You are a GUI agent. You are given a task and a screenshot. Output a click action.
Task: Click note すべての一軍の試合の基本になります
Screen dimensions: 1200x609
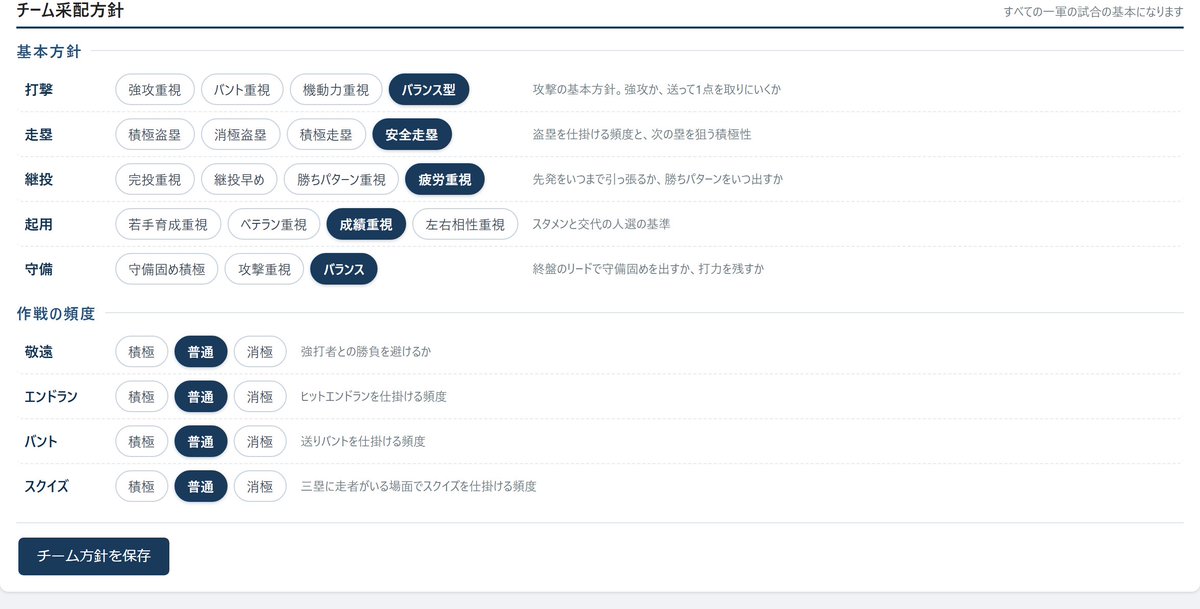1093,12
